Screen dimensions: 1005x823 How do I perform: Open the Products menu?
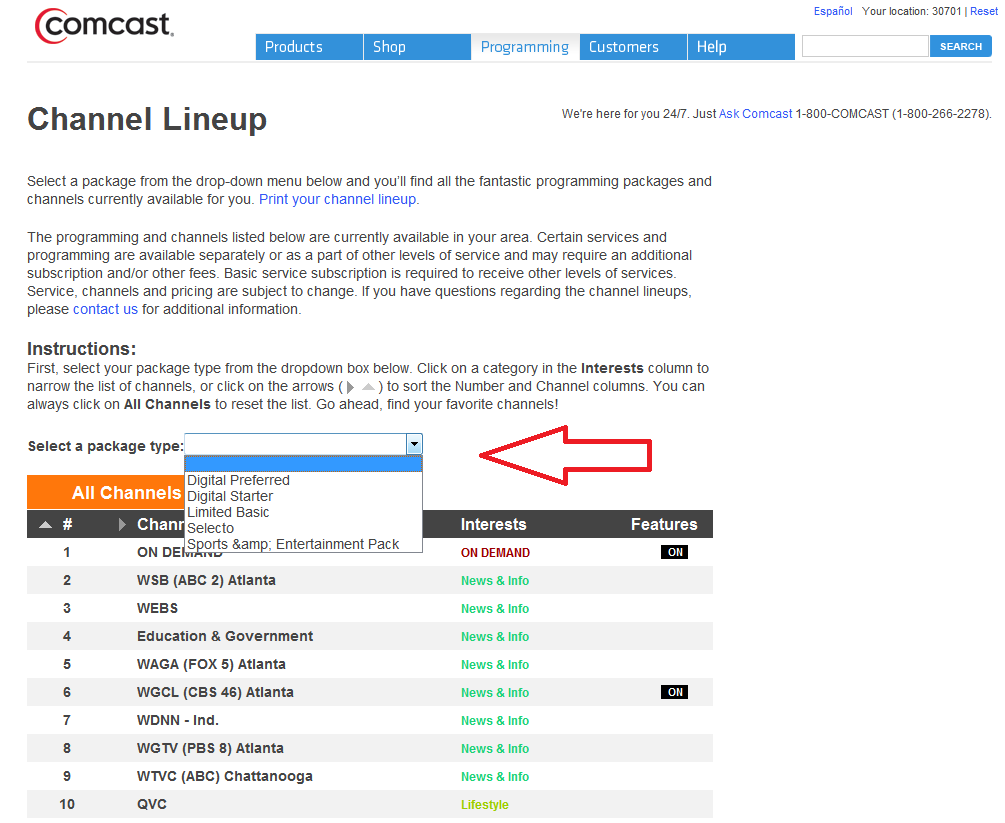point(309,47)
